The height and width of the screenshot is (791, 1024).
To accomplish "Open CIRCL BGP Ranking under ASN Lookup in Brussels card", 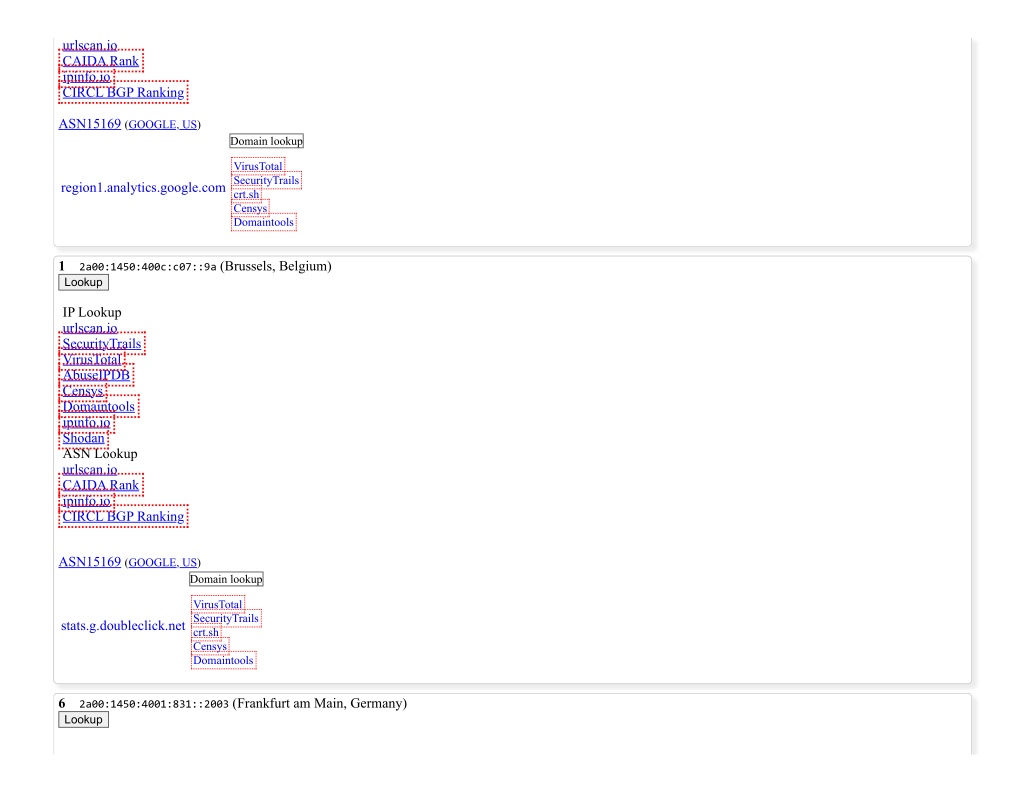I will 123,517.
